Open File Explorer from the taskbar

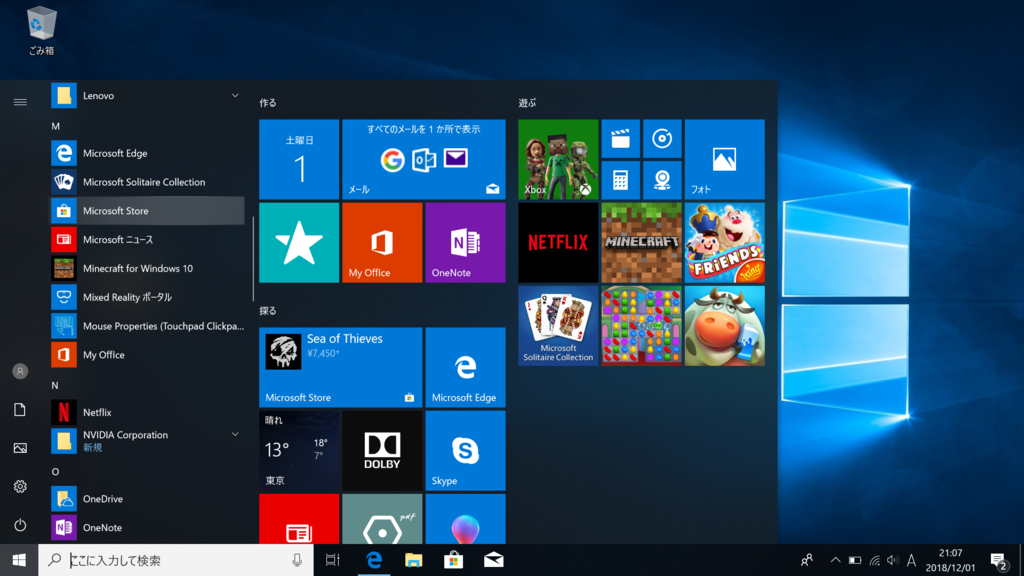coord(413,560)
